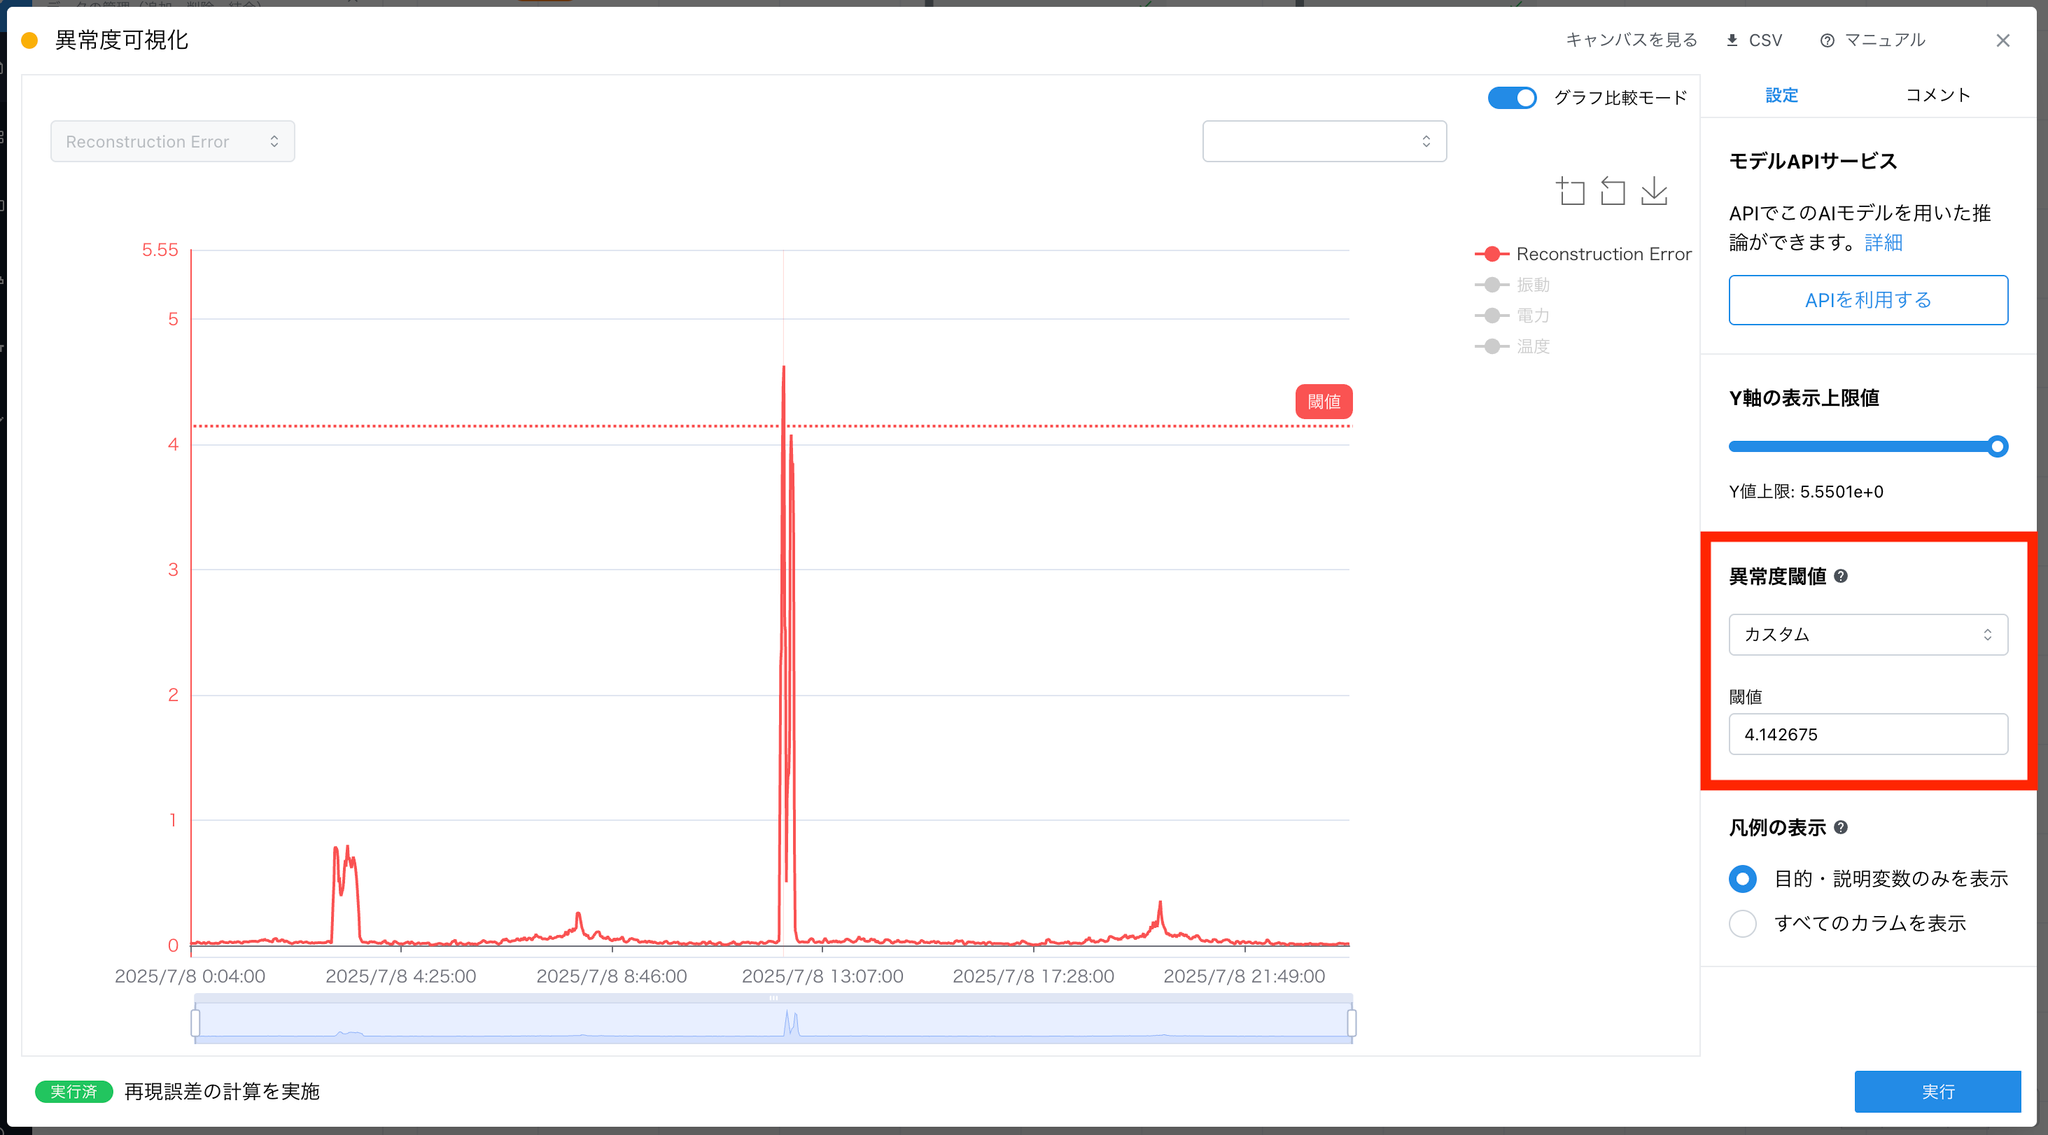Expand the カスタム threshold type dropdown
The image size is (2048, 1135).
(1867, 635)
